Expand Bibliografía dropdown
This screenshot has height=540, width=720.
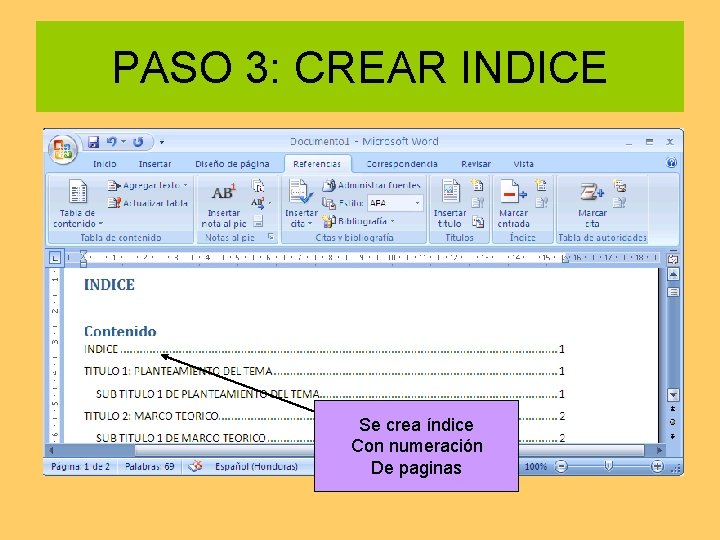(x=358, y=221)
